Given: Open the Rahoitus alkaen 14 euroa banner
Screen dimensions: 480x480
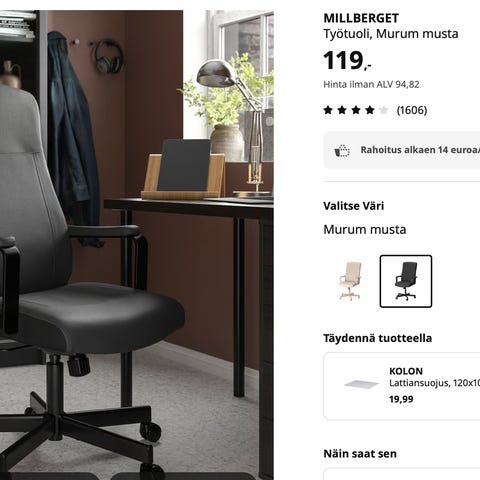Looking at the screenshot, I should point(402,150).
